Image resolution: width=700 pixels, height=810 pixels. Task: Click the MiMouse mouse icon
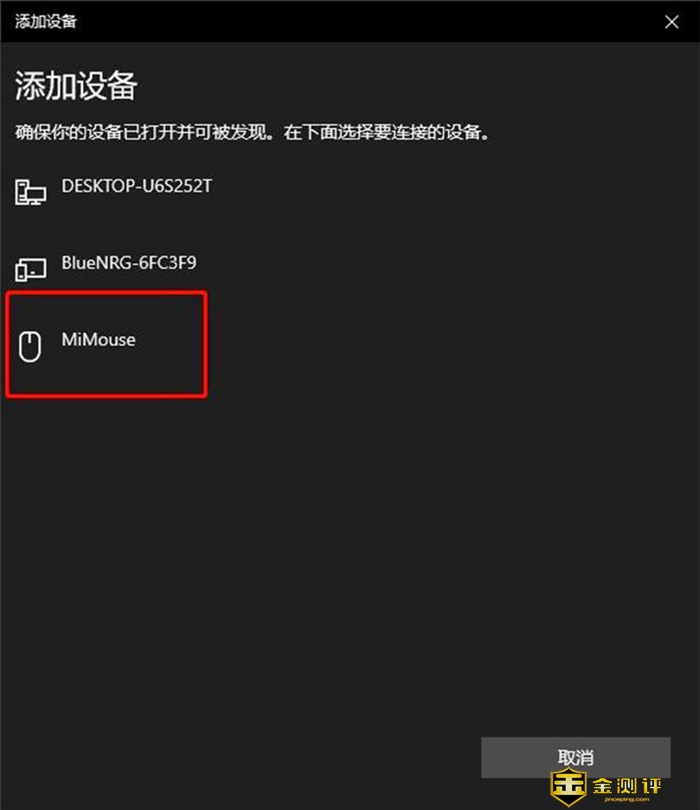tap(30, 347)
